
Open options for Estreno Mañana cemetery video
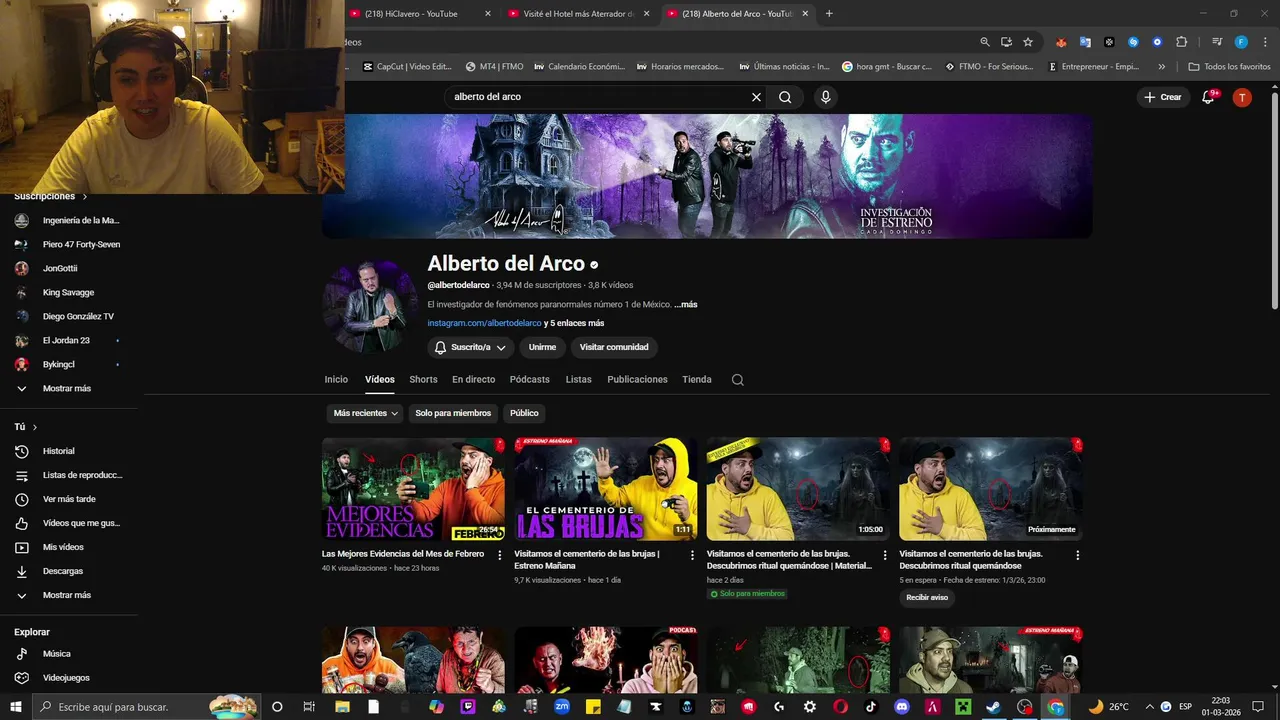(692, 555)
